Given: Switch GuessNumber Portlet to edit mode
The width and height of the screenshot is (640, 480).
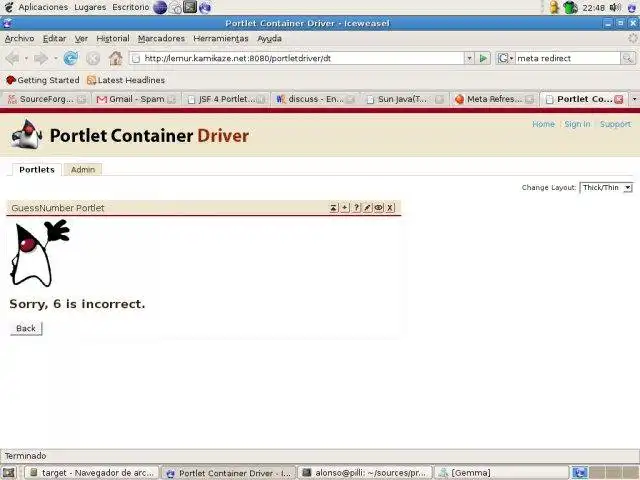Looking at the screenshot, I should click(367, 208).
